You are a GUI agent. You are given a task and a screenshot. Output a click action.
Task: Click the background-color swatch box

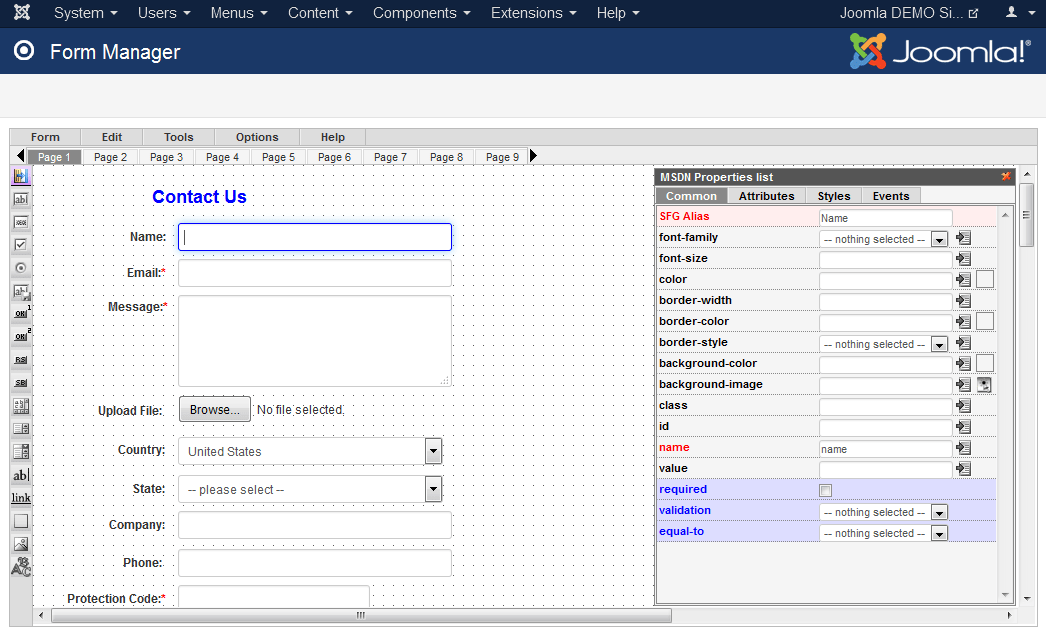pos(984,363)
